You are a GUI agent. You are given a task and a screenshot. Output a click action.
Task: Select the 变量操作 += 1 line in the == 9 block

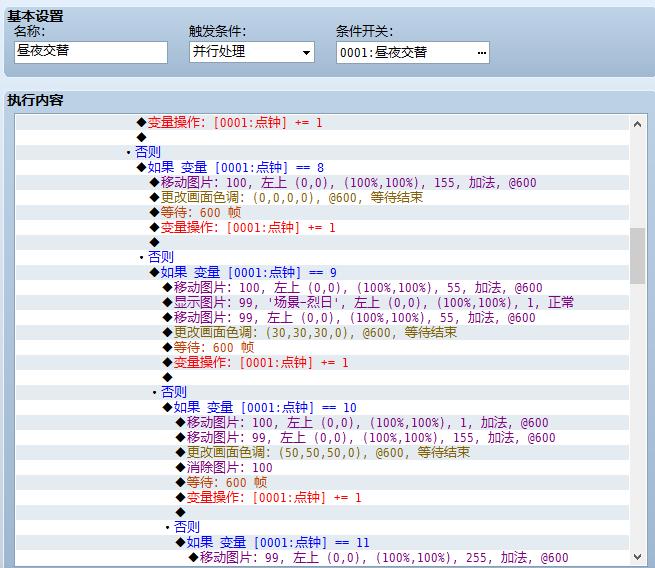click(x=322, y=363)
